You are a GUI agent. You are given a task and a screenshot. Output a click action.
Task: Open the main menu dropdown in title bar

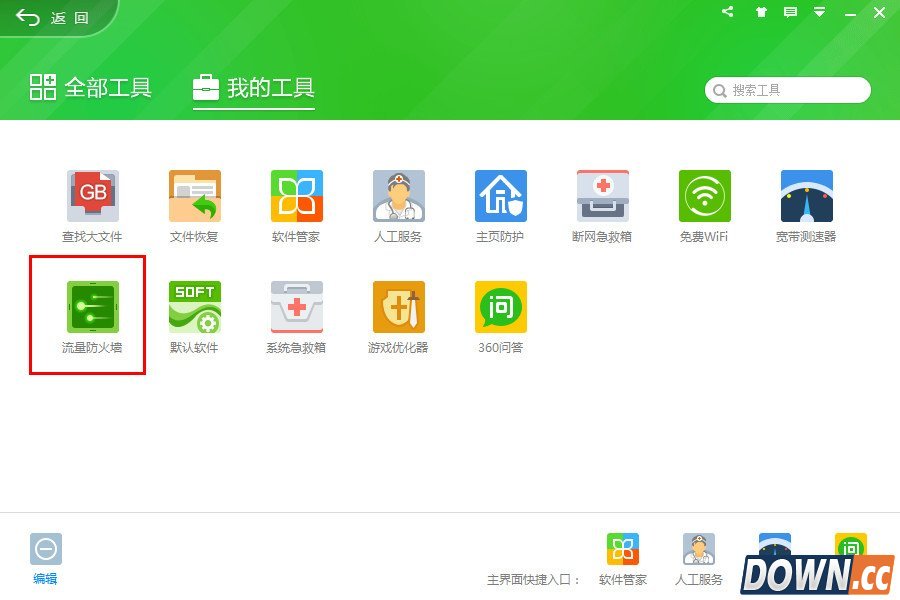pos(819,13)
